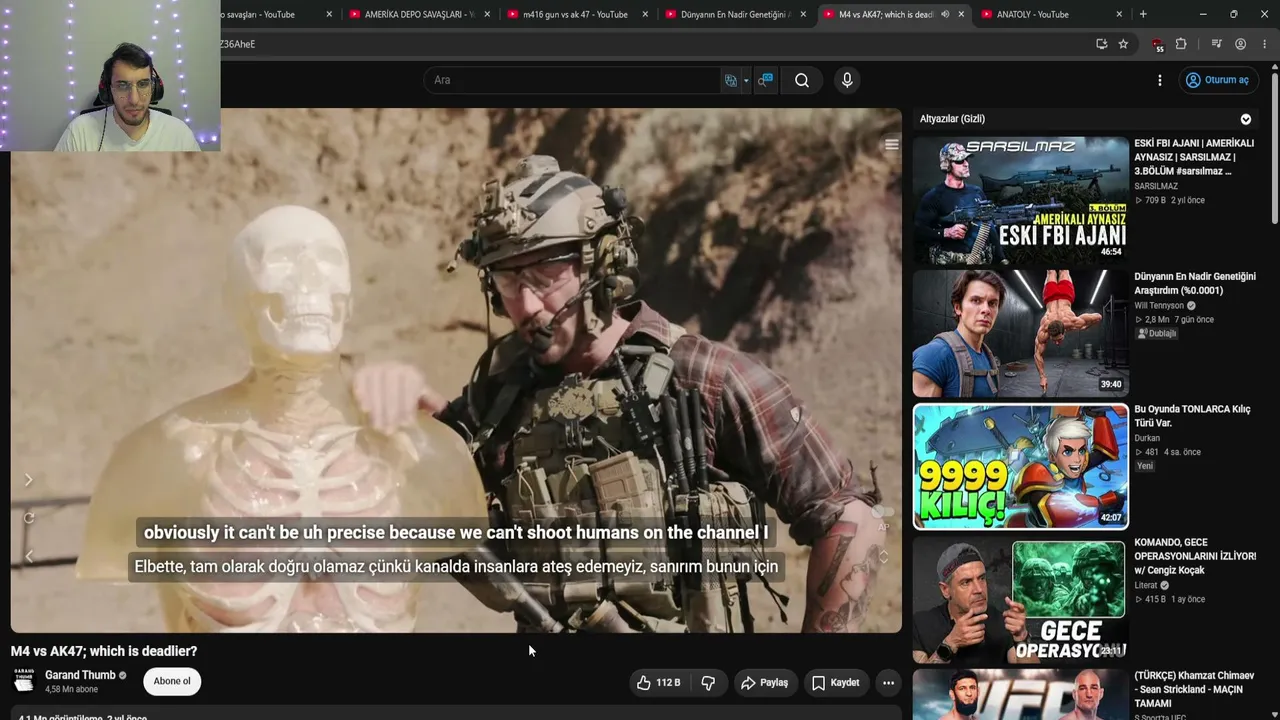
Task: Click the Dublajlı badge under Will Tennyson
Action: coord(1157,333)
